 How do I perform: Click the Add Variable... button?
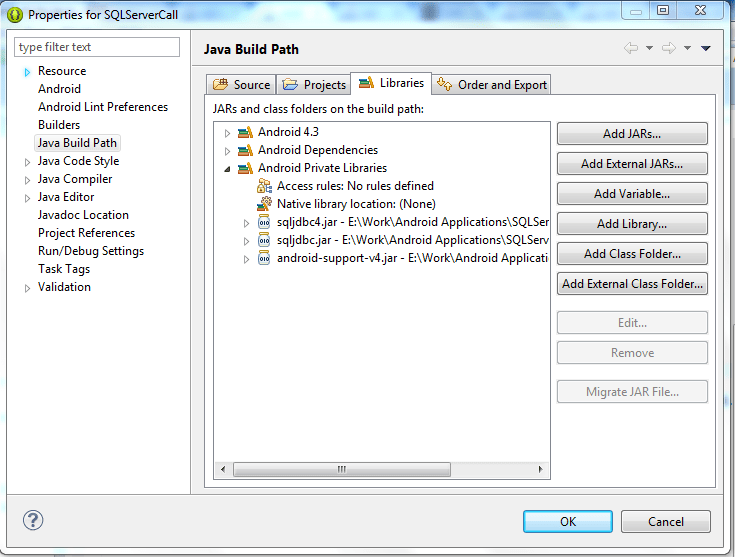click(632, 194)
